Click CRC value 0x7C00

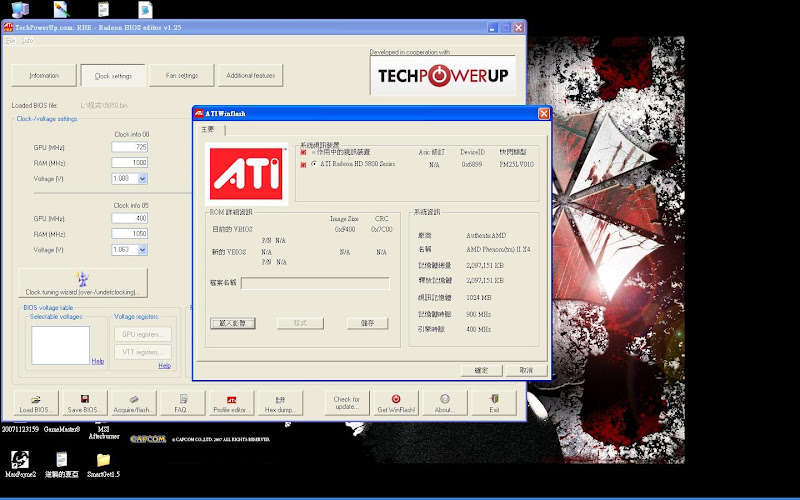pos(382,230)
